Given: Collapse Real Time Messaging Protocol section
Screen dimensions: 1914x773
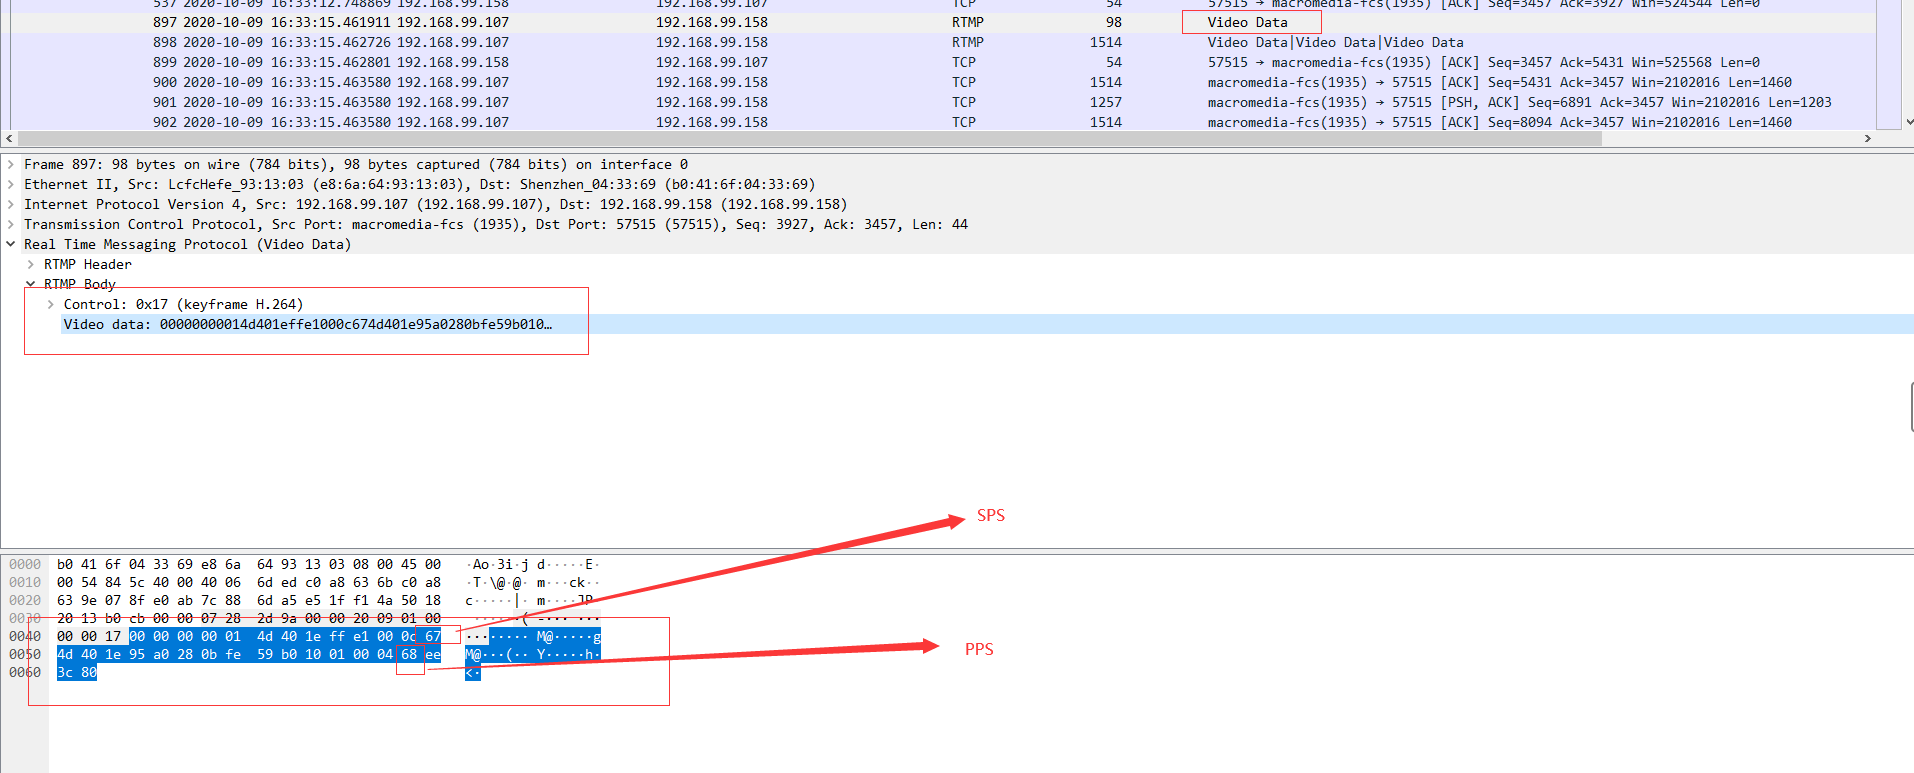Looking at the screenshot, I should point(11,245).
